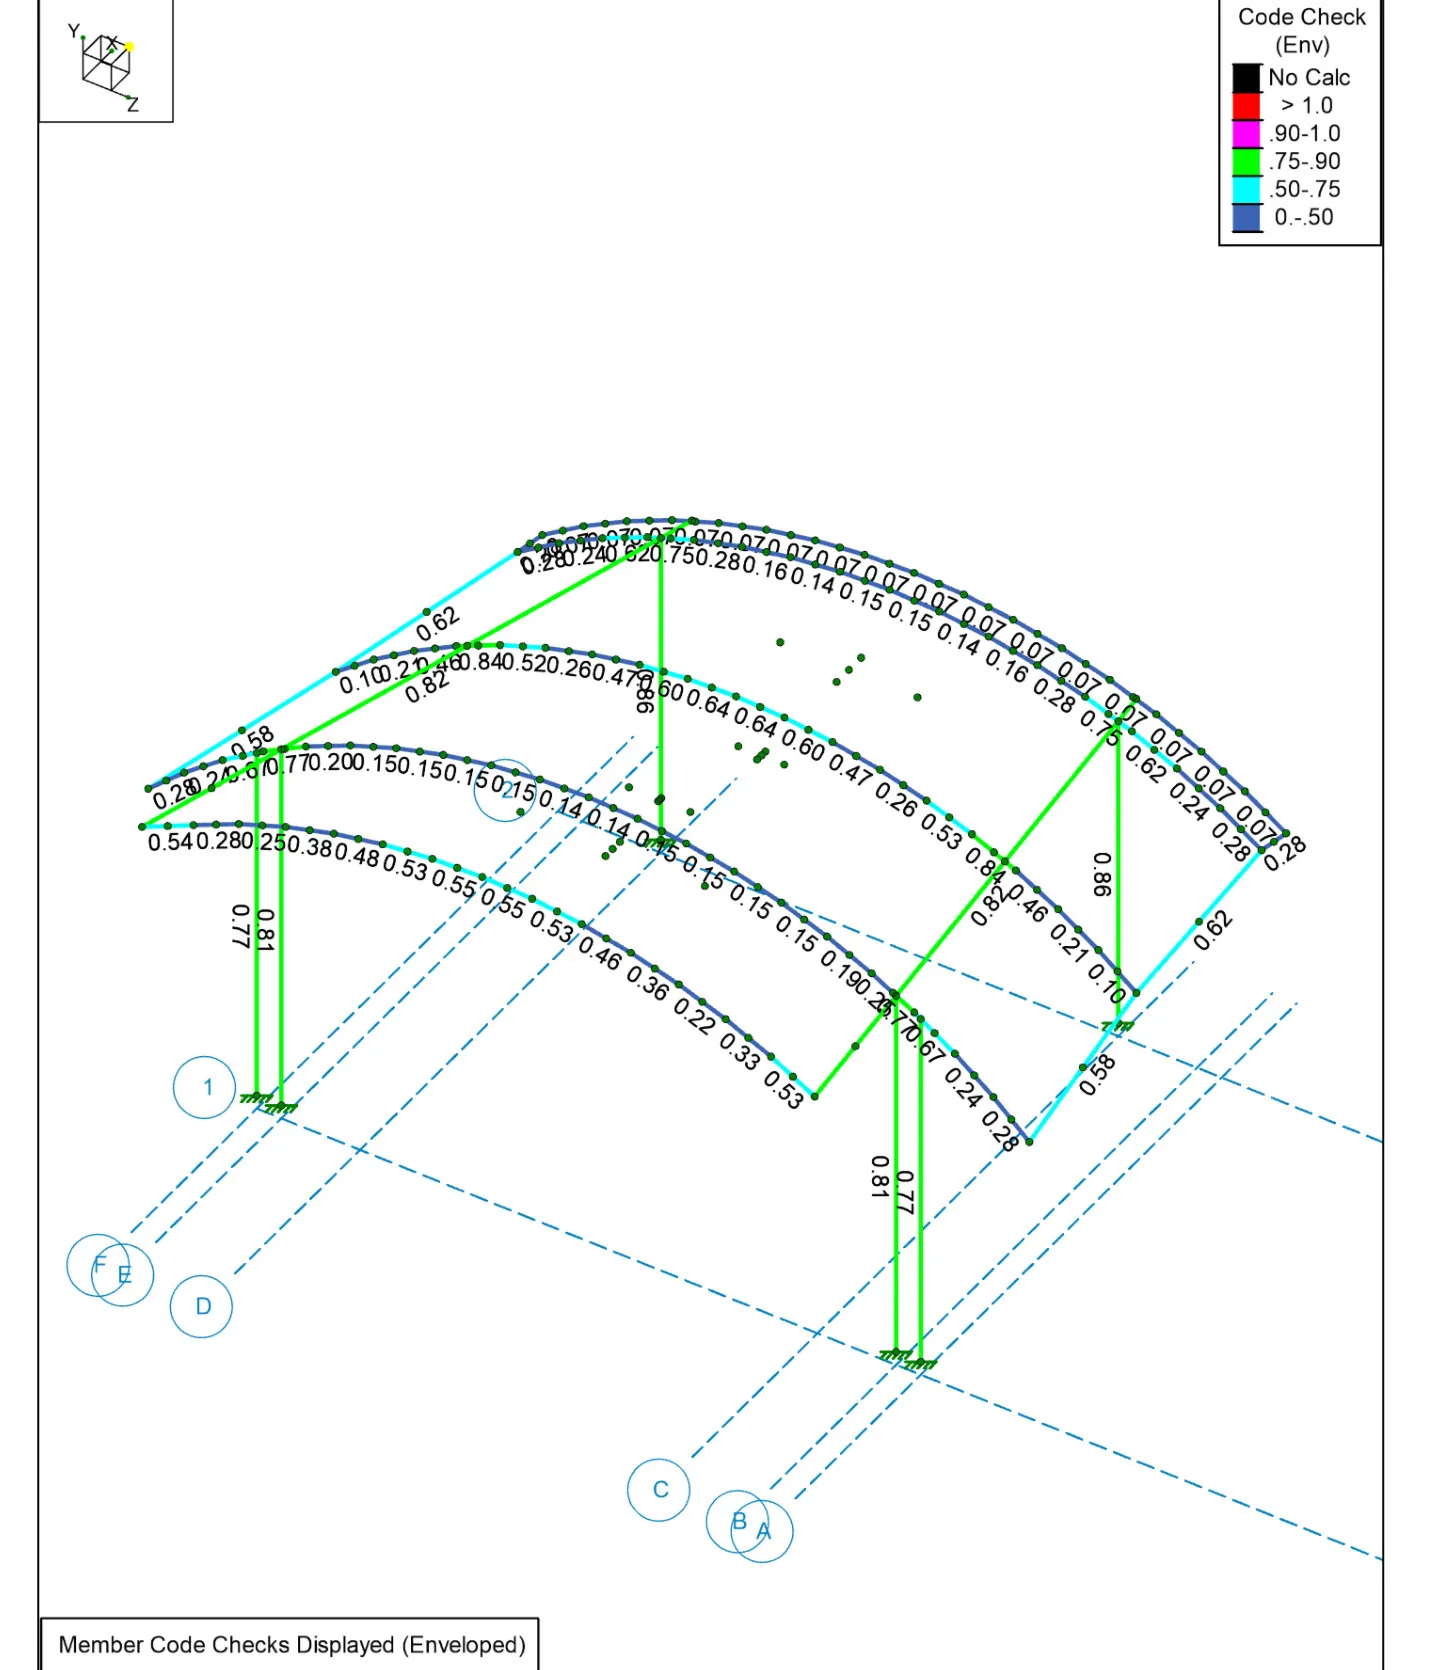This screenshot has width=1430, height=1670.
Task: Click the letter A in the grid bubble
Action: click(764, 1531)
